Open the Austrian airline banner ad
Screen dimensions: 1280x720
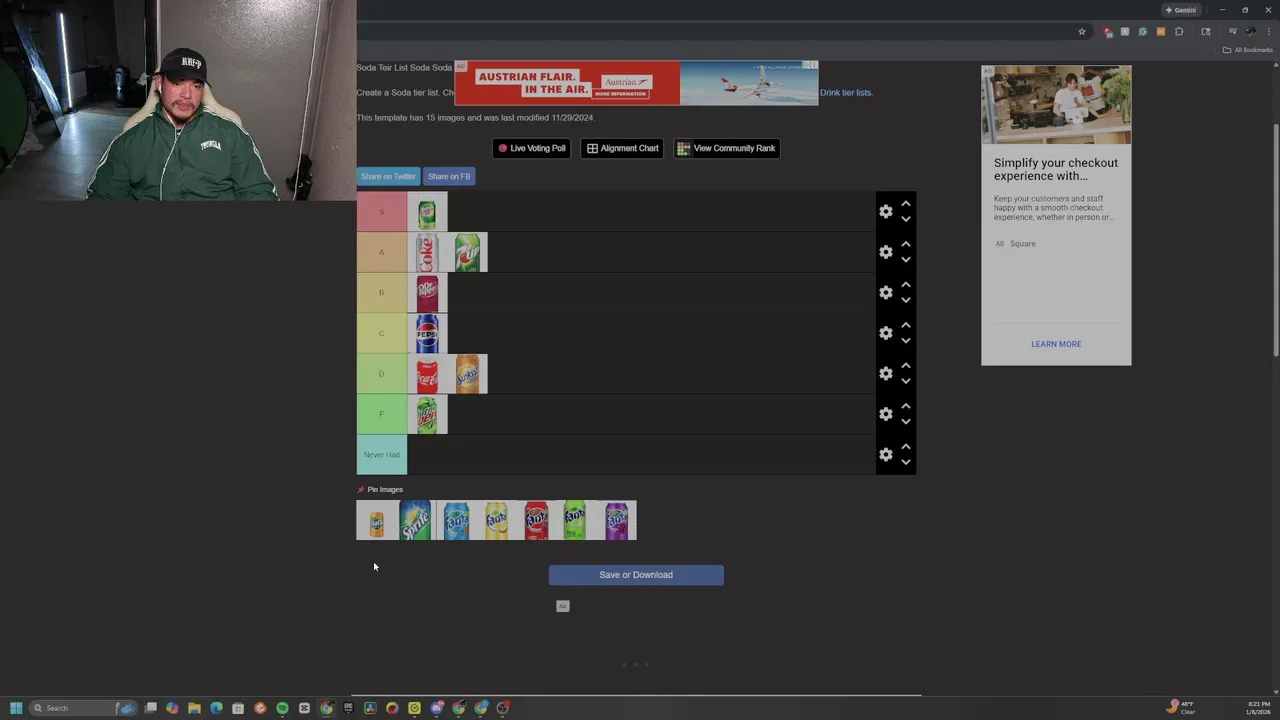coord(636,83)
